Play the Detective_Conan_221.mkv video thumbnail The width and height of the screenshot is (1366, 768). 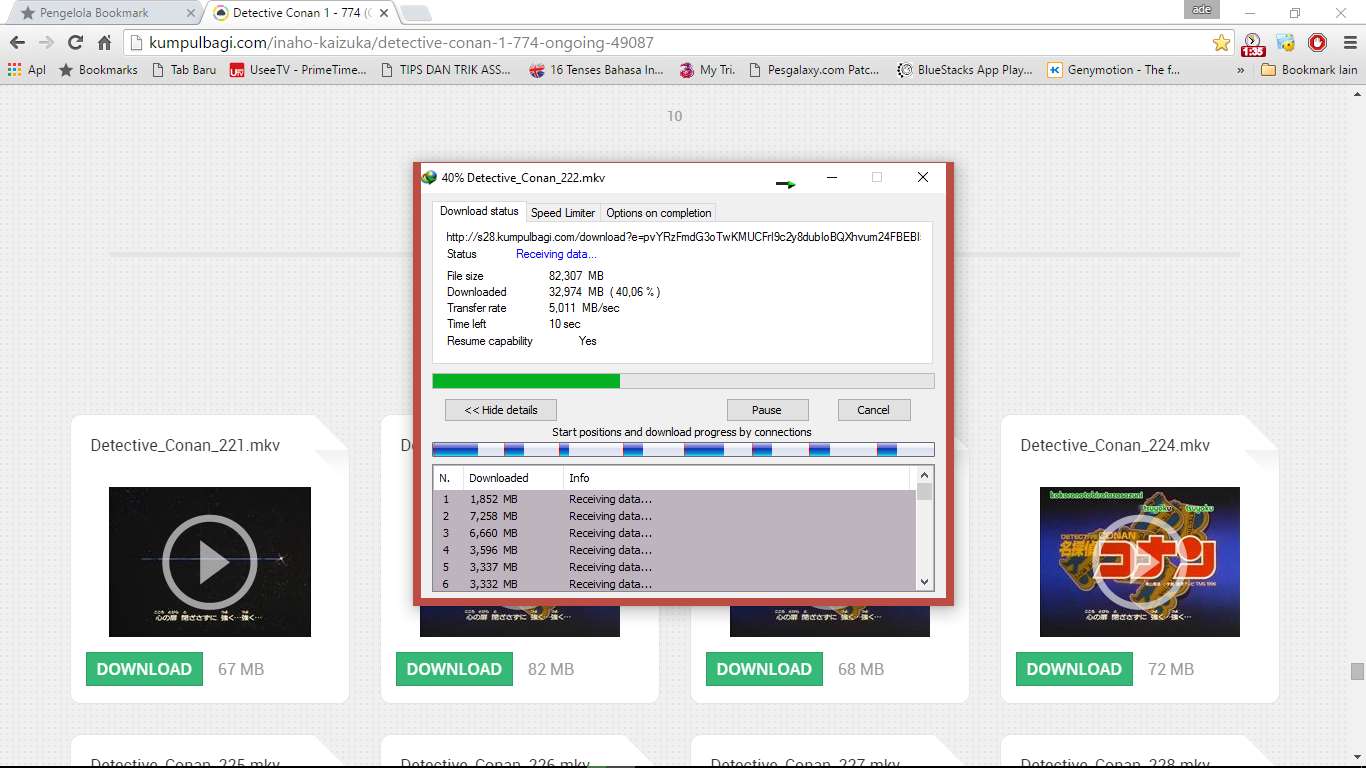pyautogui.click(x=210, y=562)
